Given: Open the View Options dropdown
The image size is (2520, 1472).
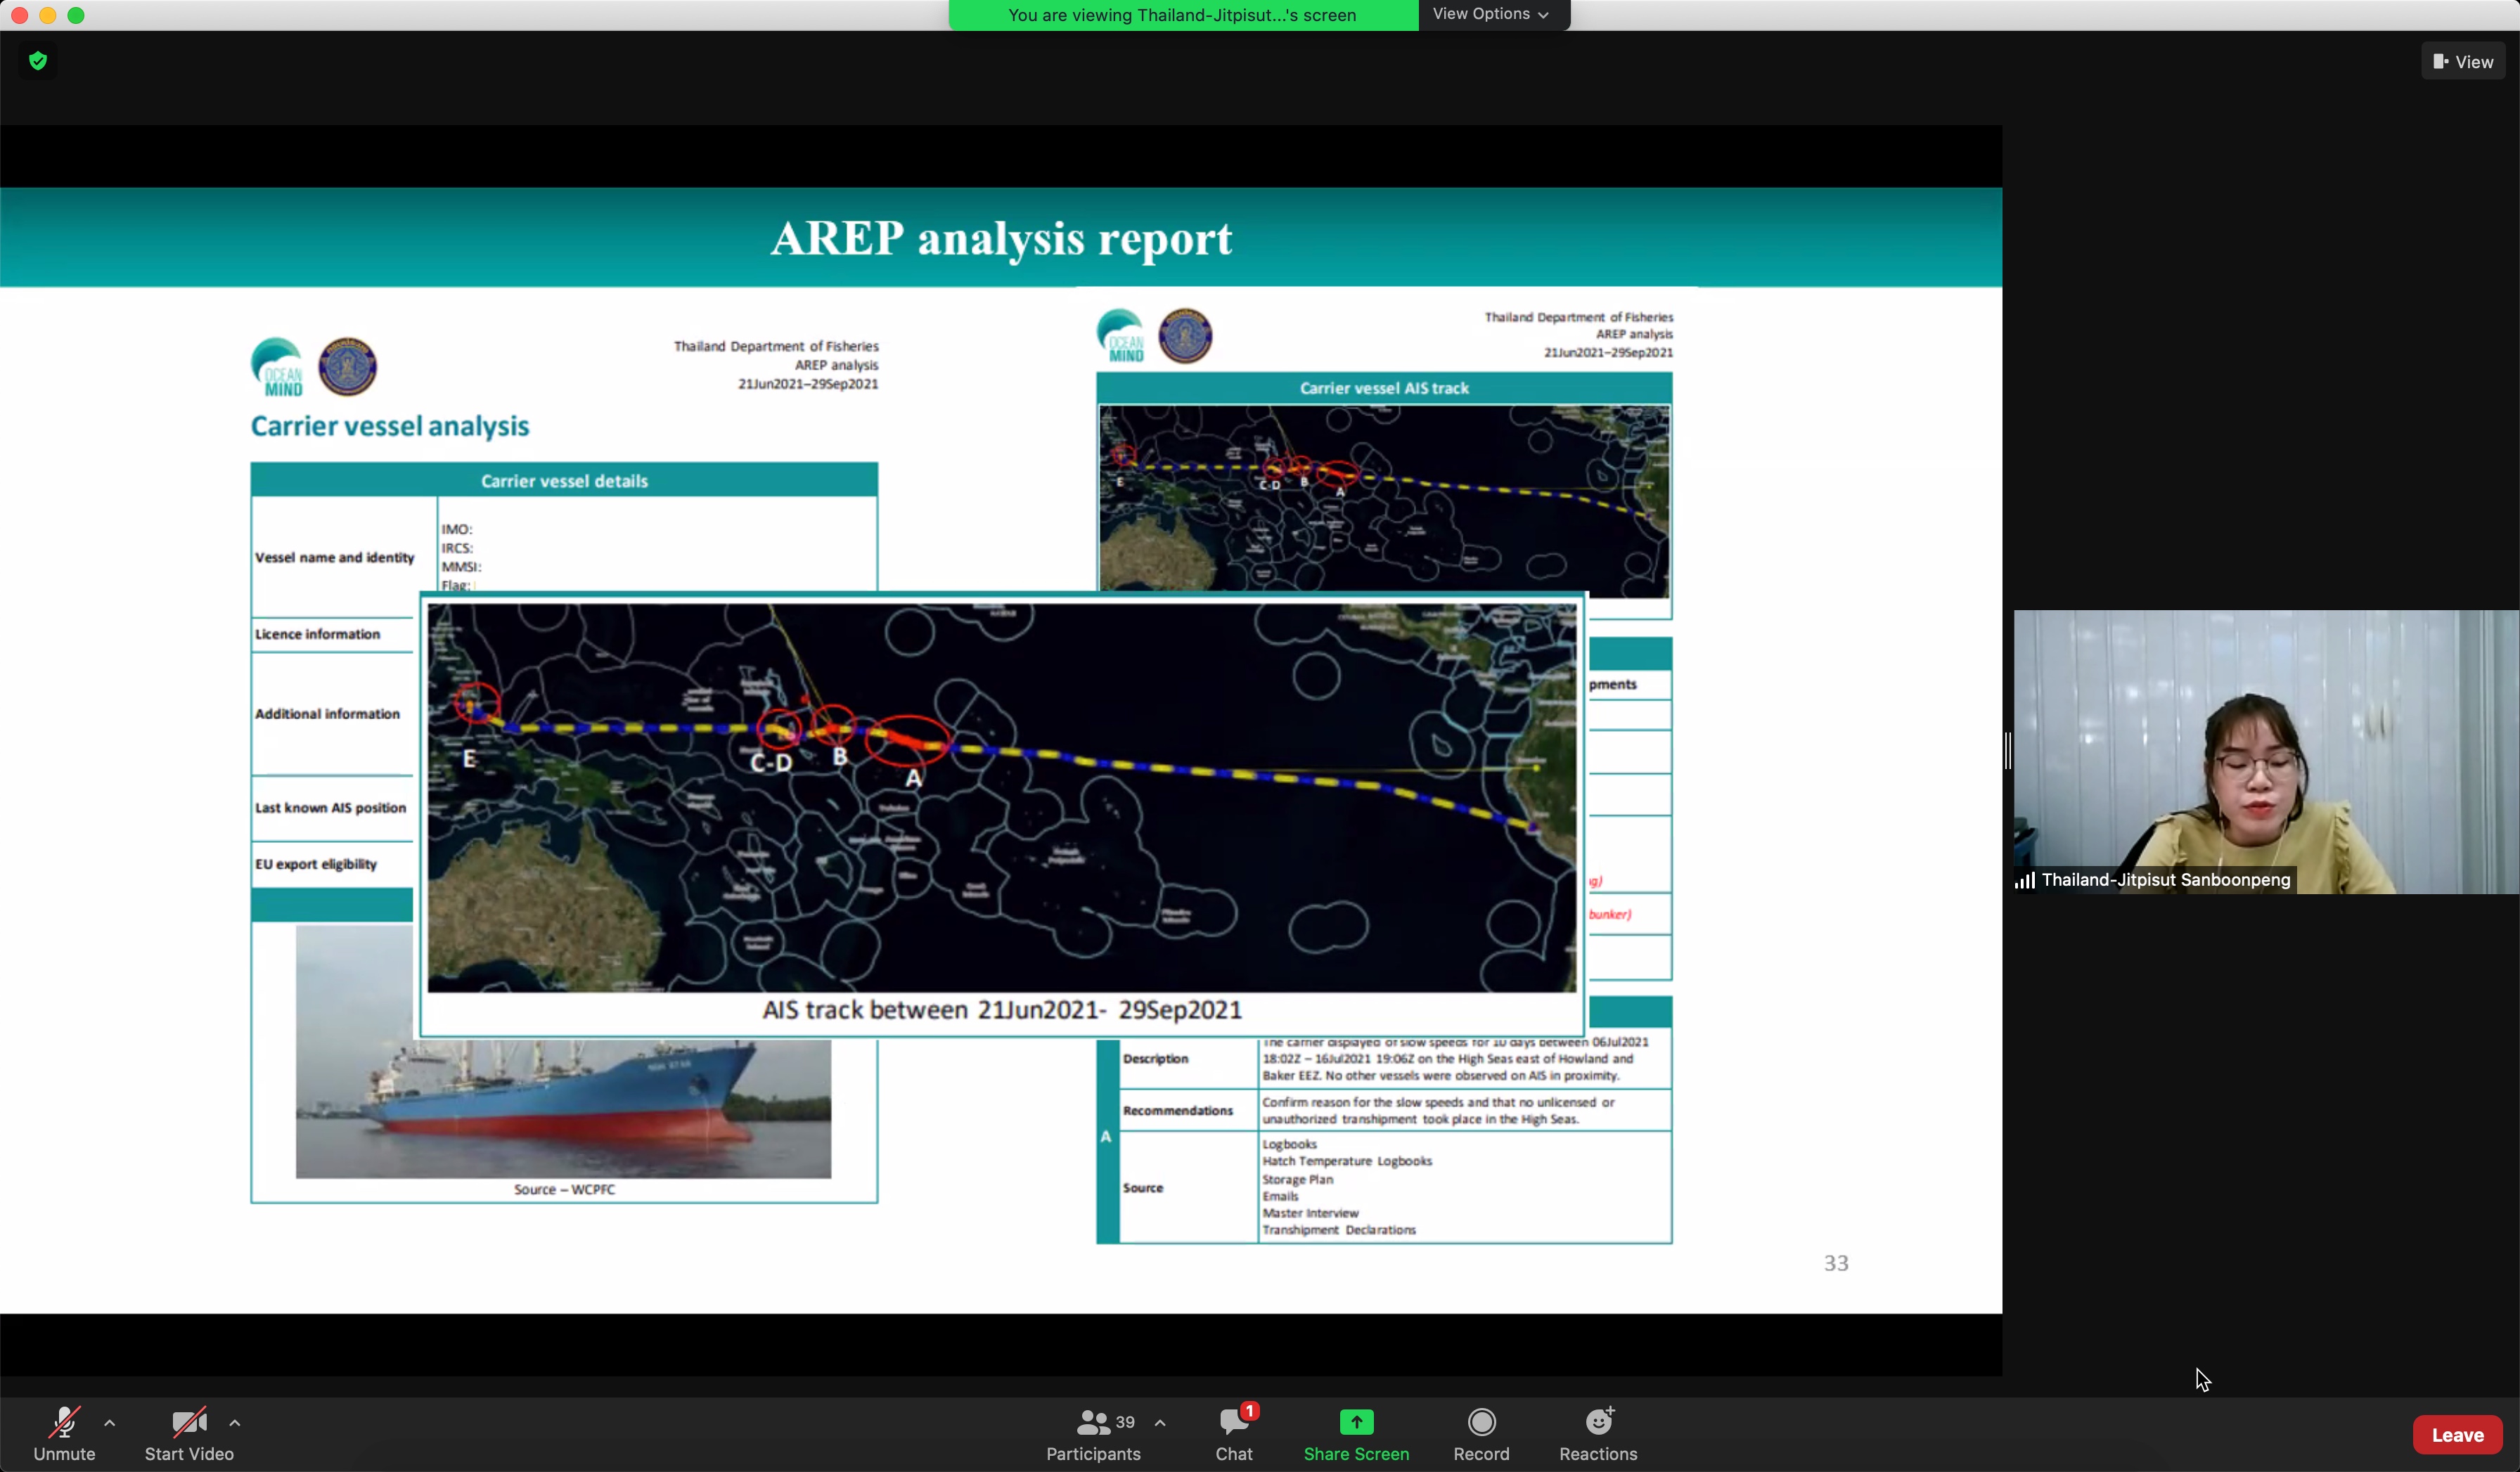Looking at the screenshot, I should pos(1491,14).
